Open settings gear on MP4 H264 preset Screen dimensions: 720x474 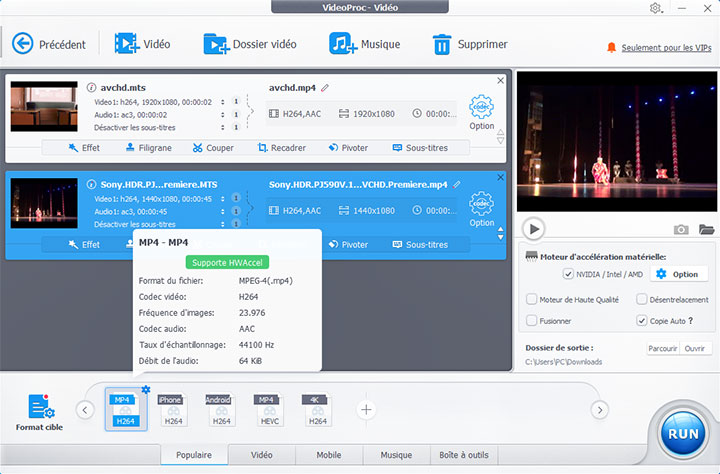[x=146, y=389]
